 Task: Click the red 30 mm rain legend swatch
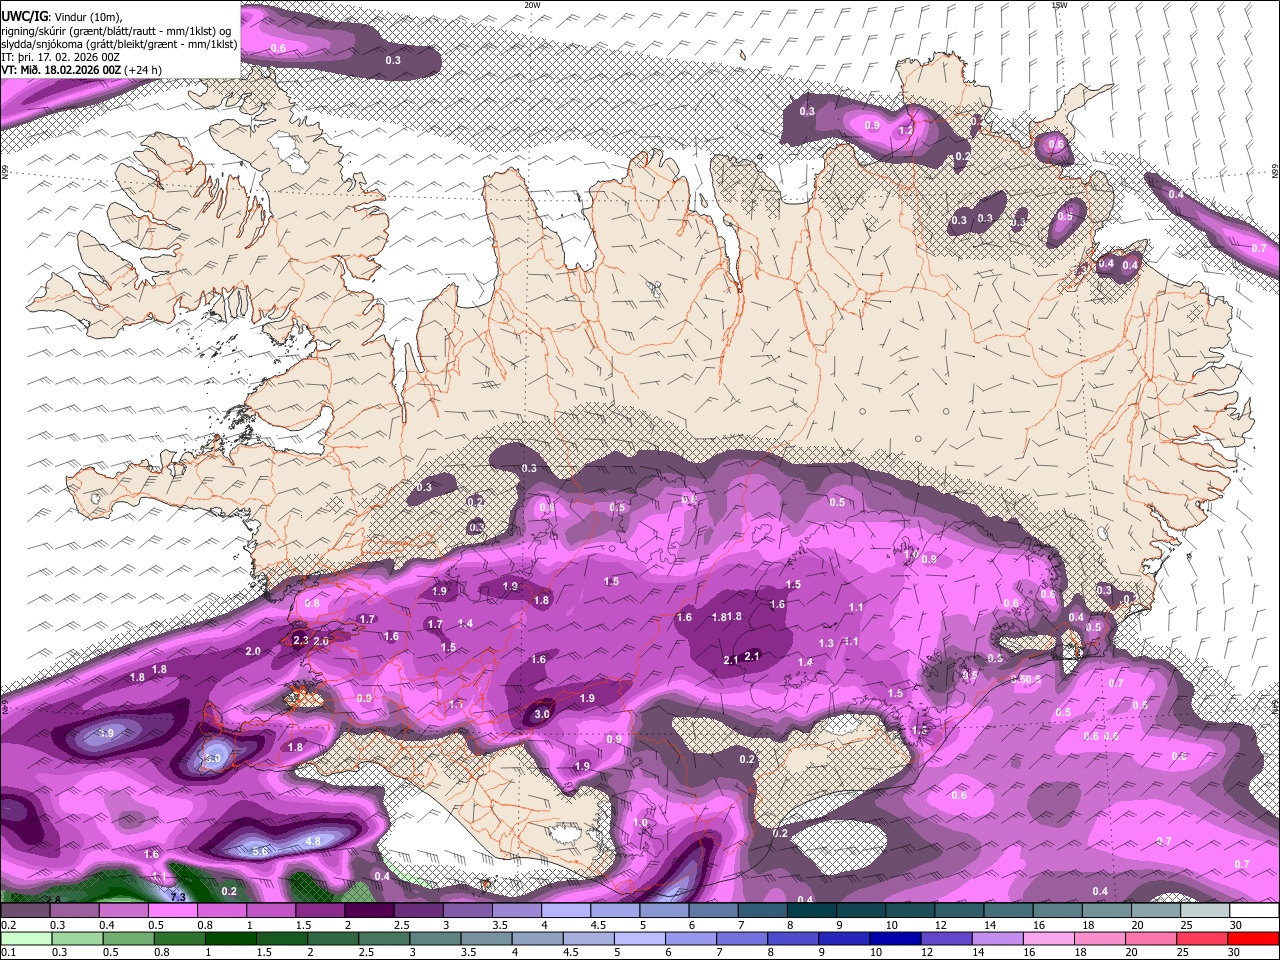coord(1255,939)
